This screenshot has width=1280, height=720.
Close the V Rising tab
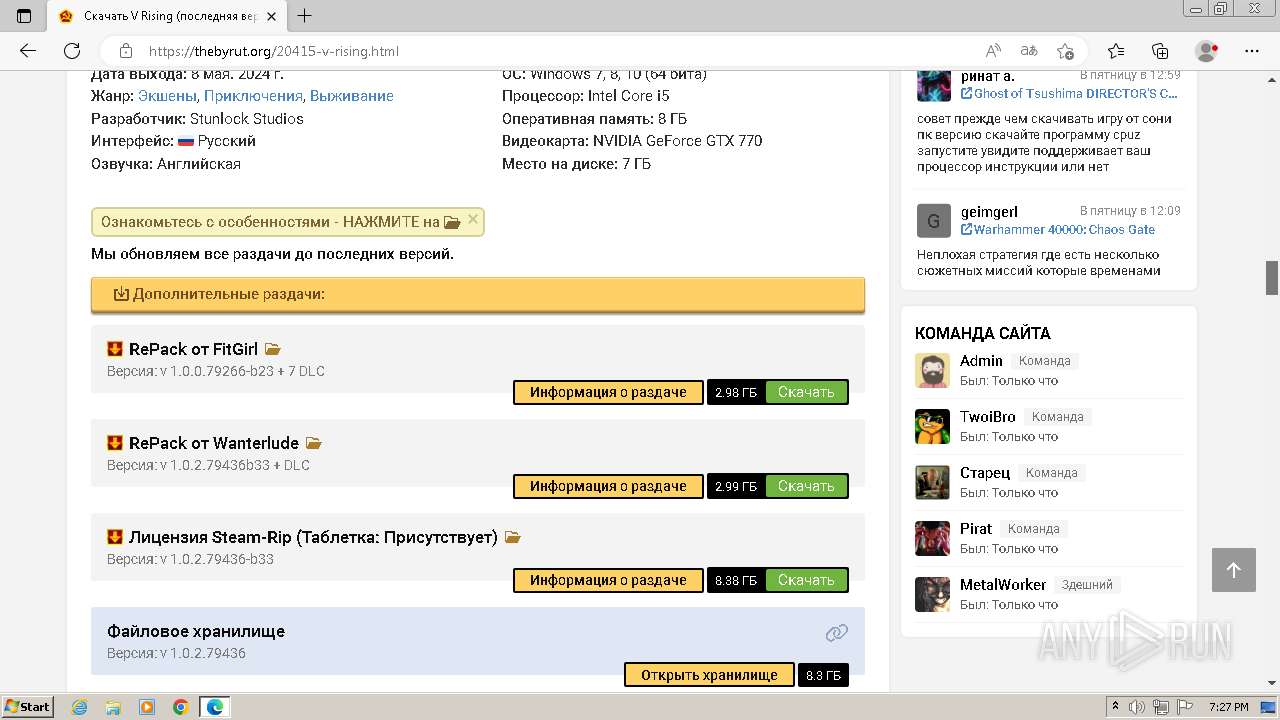(x=271, y=16)
